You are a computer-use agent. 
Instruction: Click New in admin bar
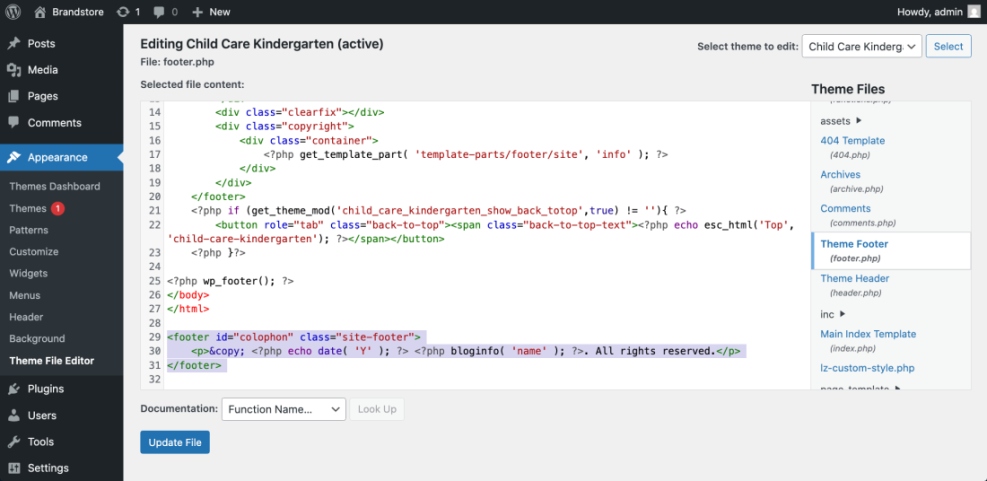(220, 11)
